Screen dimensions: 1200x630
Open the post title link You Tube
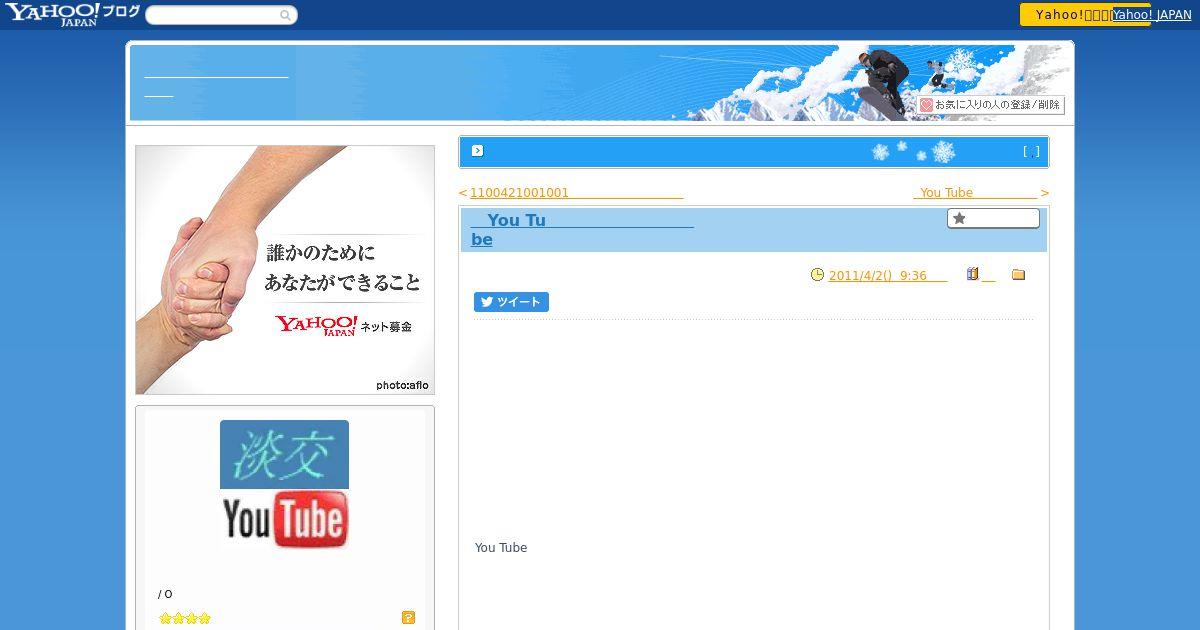[582, 229]
